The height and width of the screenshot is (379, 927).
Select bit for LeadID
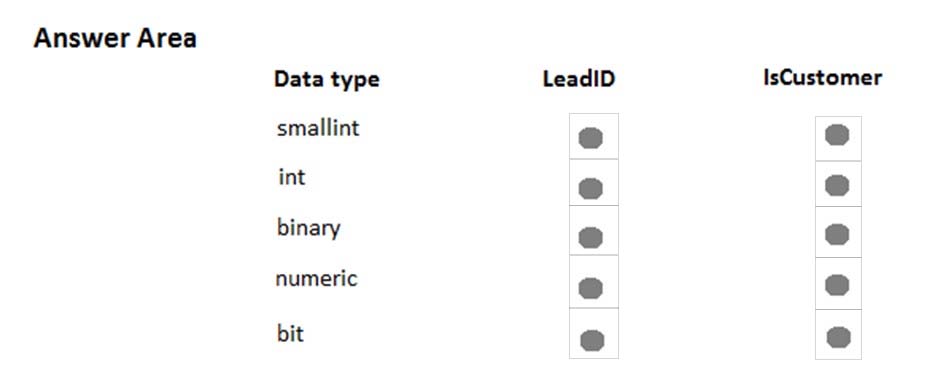[592, 341]
